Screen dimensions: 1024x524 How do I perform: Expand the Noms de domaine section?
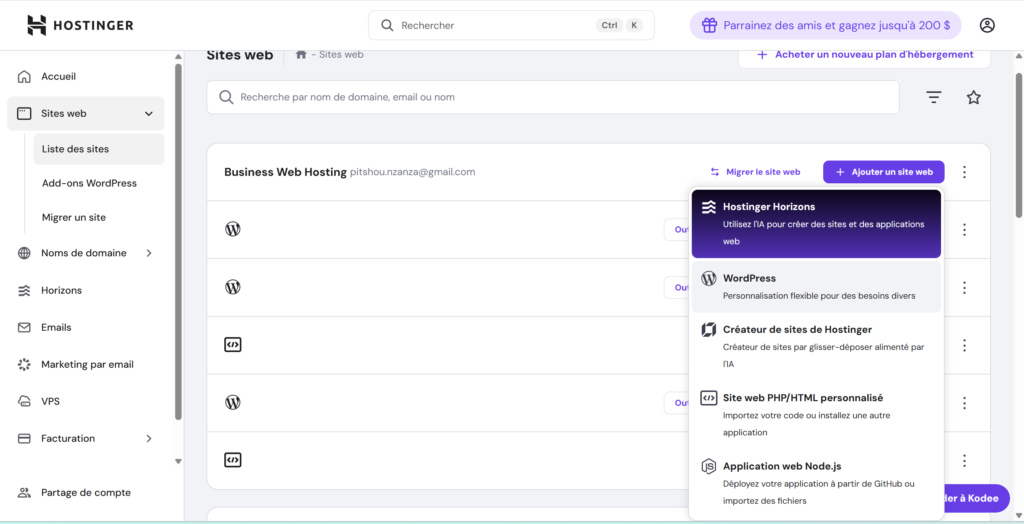point(149,253)
